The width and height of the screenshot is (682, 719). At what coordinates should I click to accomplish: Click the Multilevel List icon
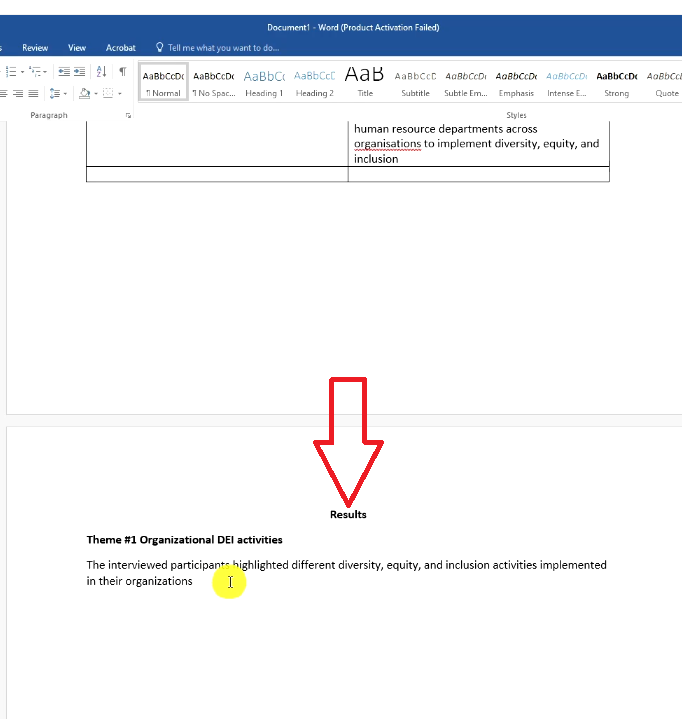tap(35, 72)
